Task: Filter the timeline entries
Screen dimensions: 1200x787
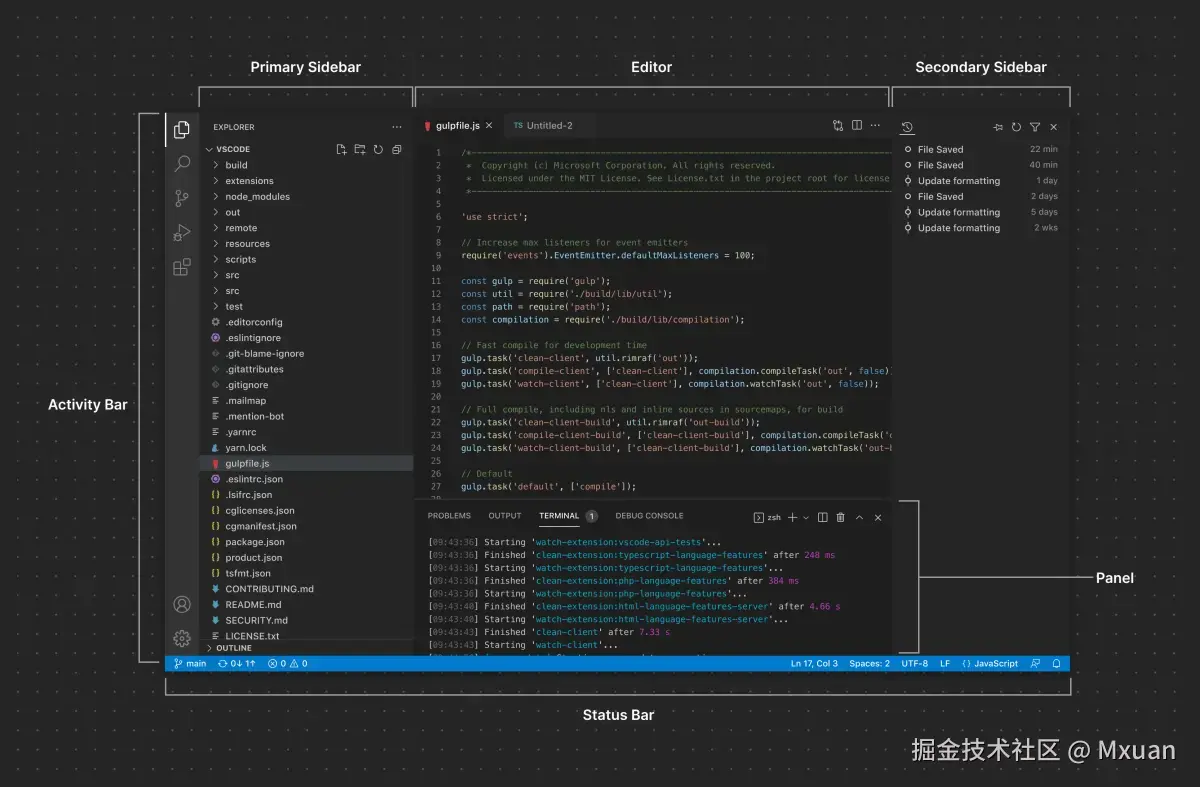Action: point(1035,127)
